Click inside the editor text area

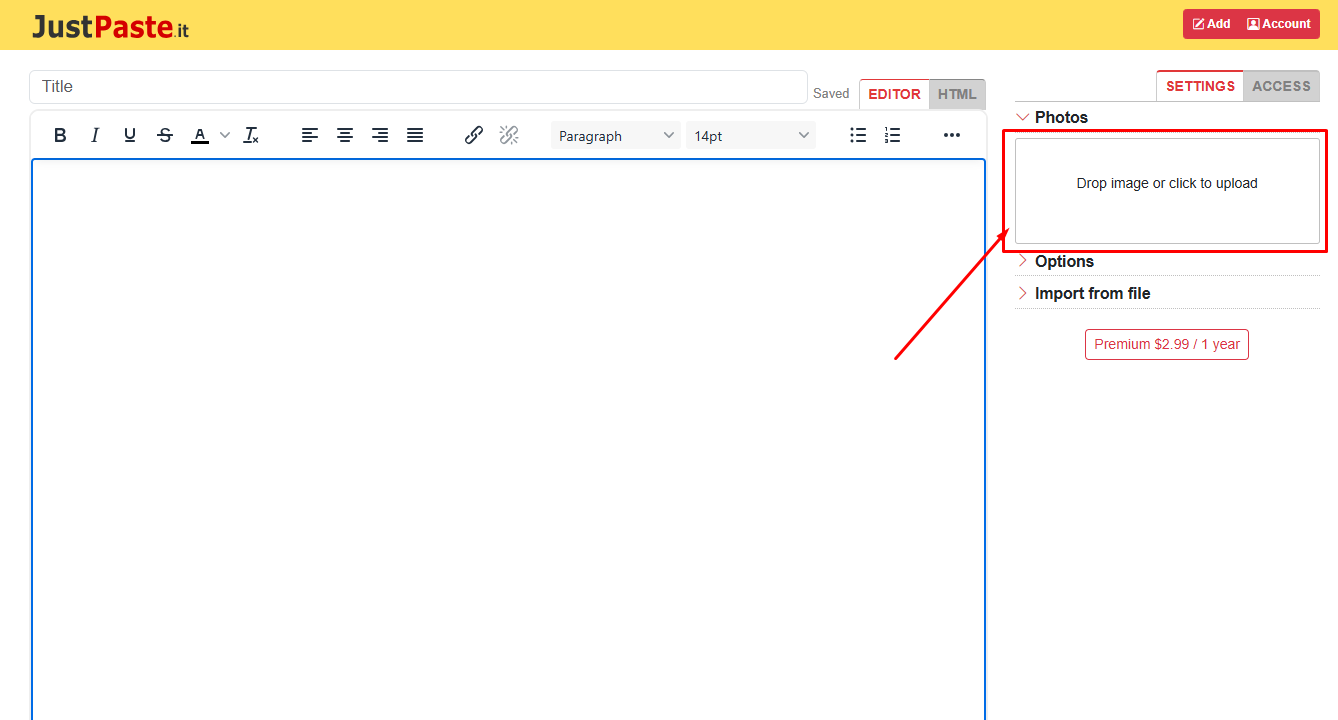tap(508, 439)
